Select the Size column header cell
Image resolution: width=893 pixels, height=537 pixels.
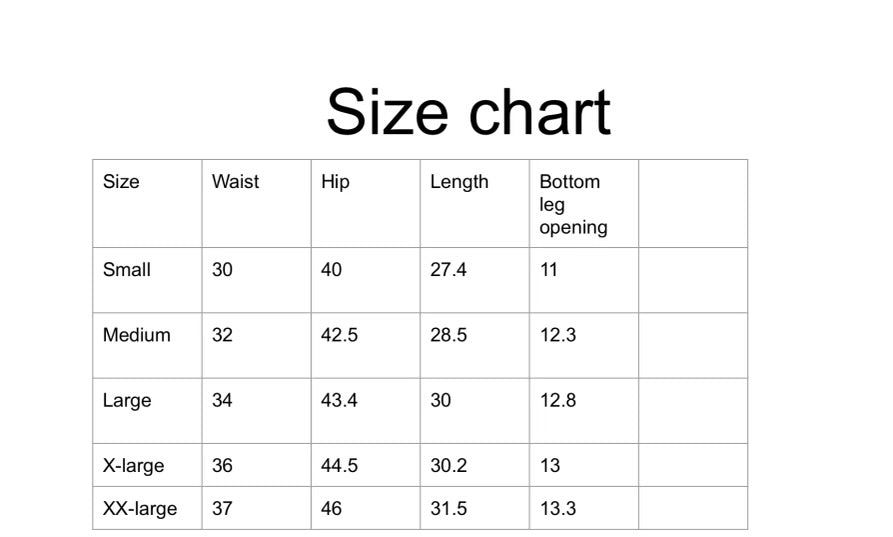click(x=121, y=182)
